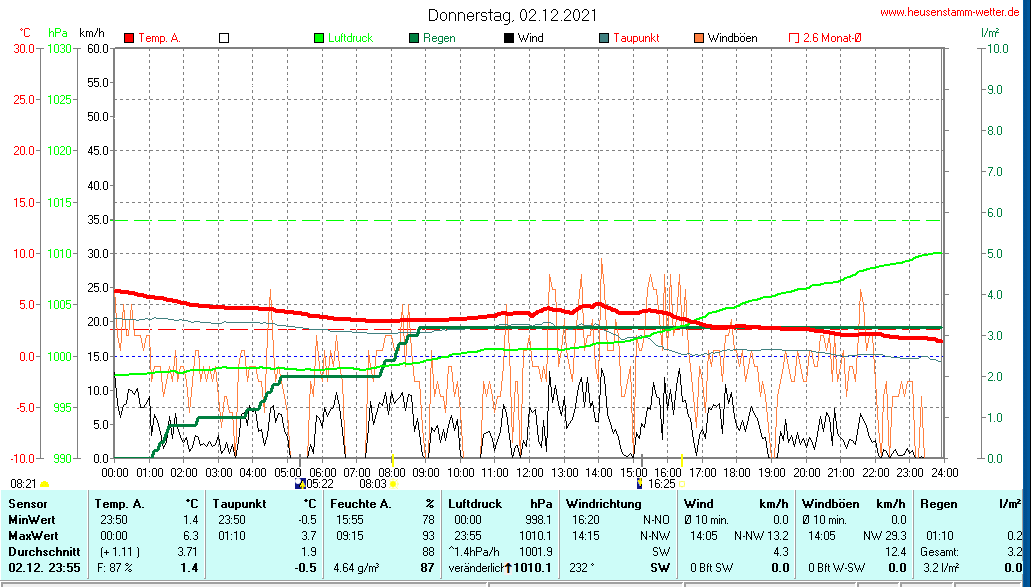Click the 3.2 l/m² rain total value
This screenshot has width=1034, height=587.
pyautogui.click(x=940, y=568)
